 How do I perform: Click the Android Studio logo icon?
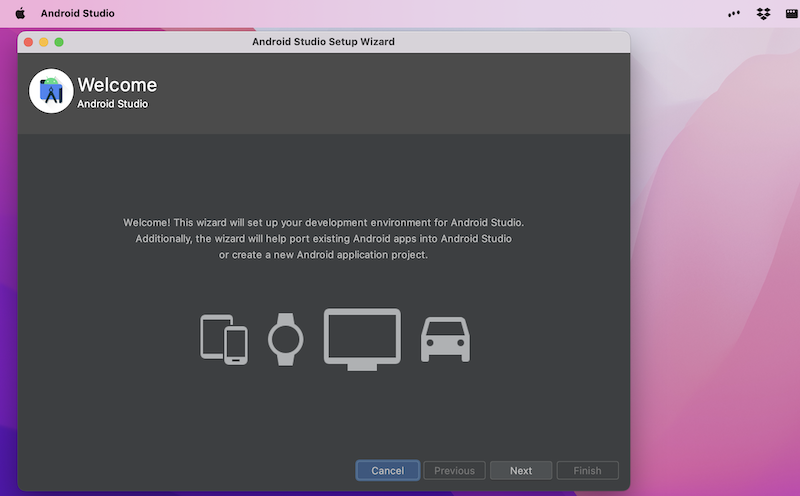(x=51, y=91)
